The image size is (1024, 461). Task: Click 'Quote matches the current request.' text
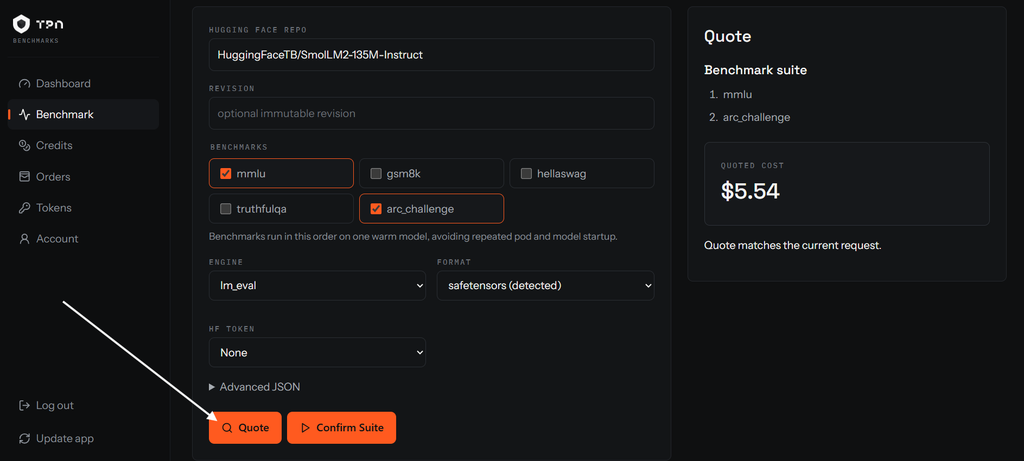[793, 246]
